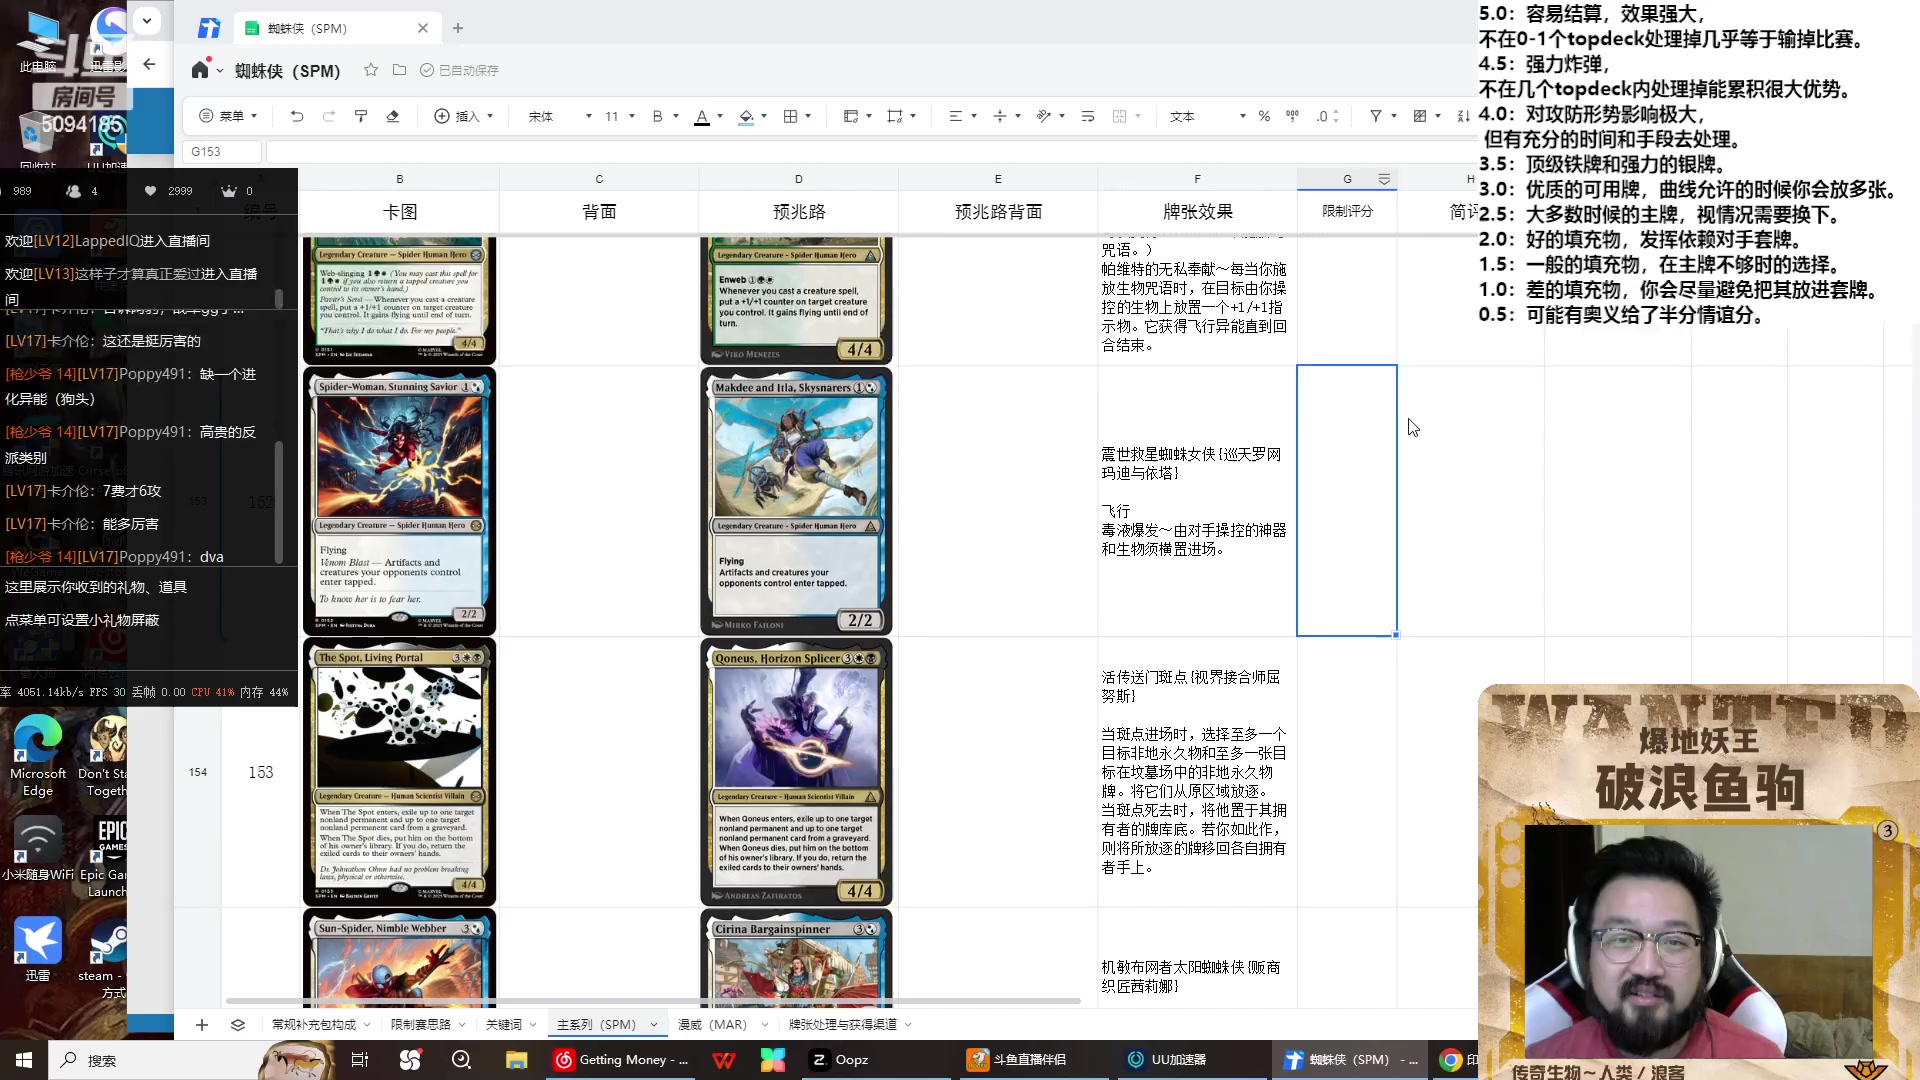The image size is (1920, 1080).
Task: Expand the font color arrow
Action: 720,117
